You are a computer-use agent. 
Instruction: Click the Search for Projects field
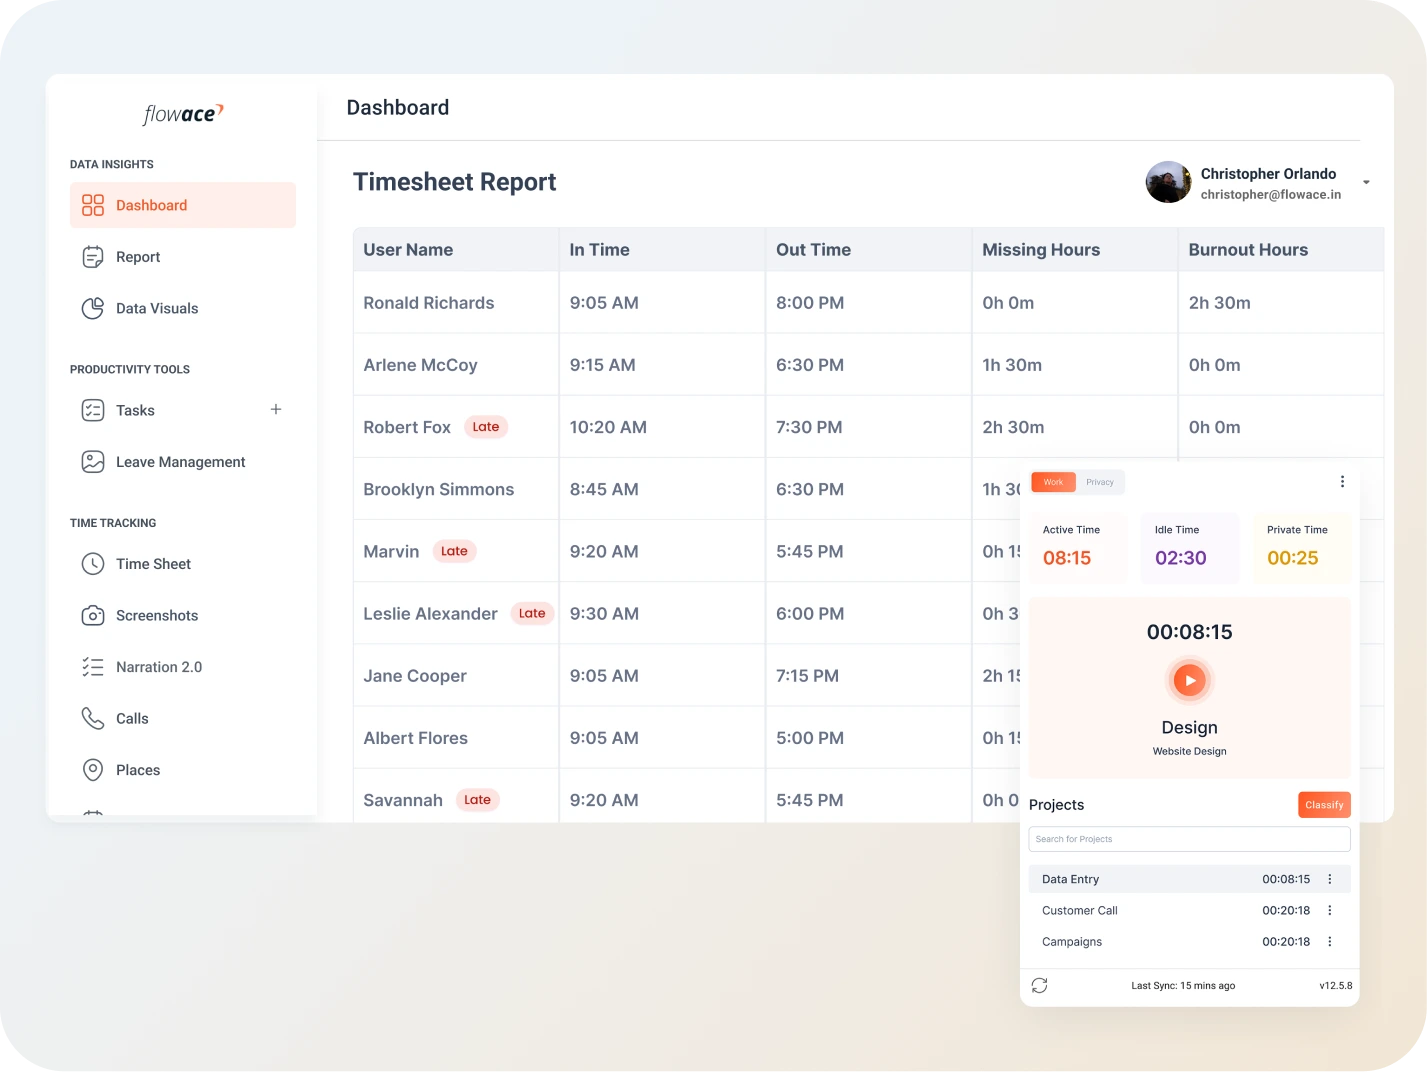point(1189,839)
